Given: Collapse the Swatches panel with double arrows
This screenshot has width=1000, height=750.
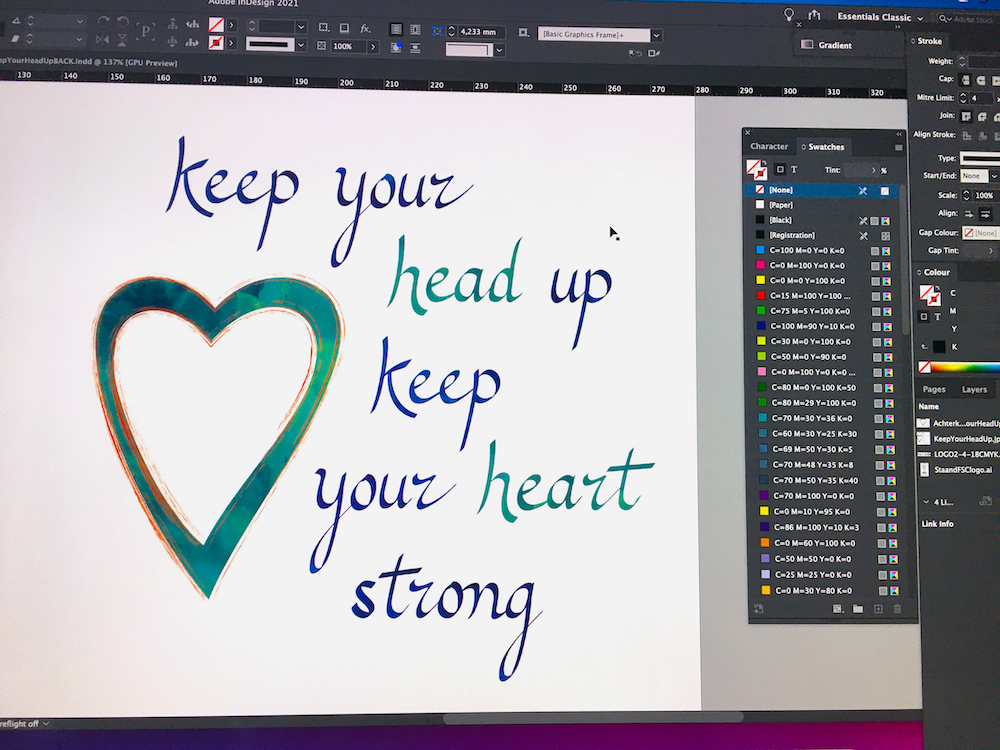Looking at the screenshot, I should point(899,134).
